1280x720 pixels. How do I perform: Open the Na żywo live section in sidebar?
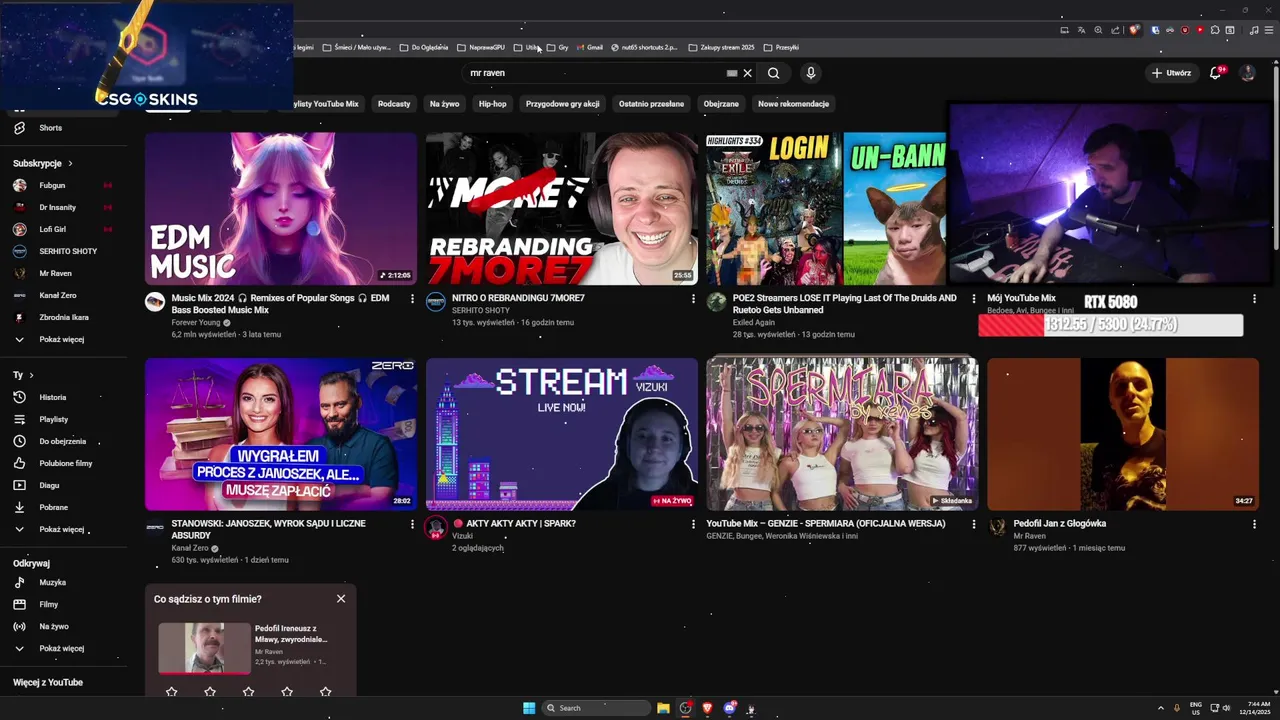[64, 626]
